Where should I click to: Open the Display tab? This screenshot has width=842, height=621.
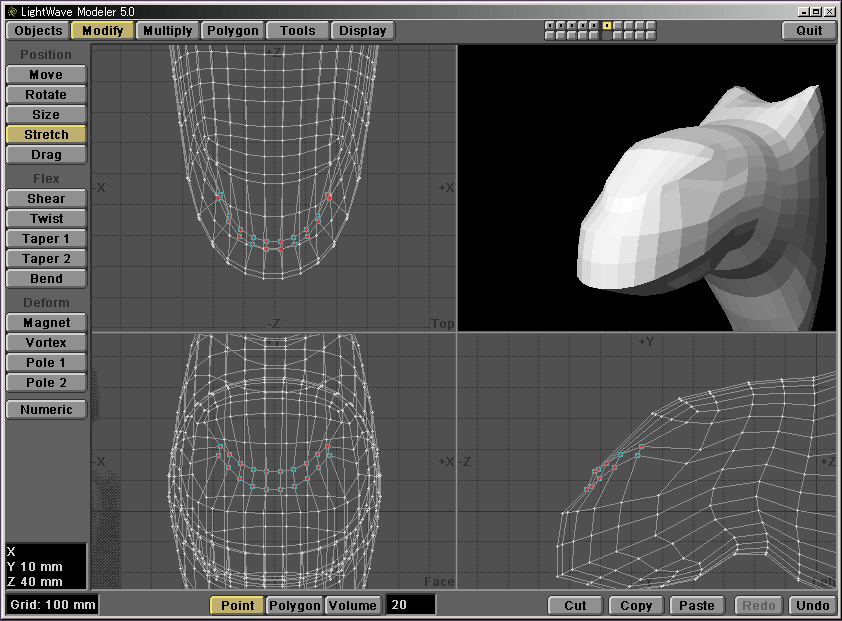pyautogui.click(x=362, y=30)
